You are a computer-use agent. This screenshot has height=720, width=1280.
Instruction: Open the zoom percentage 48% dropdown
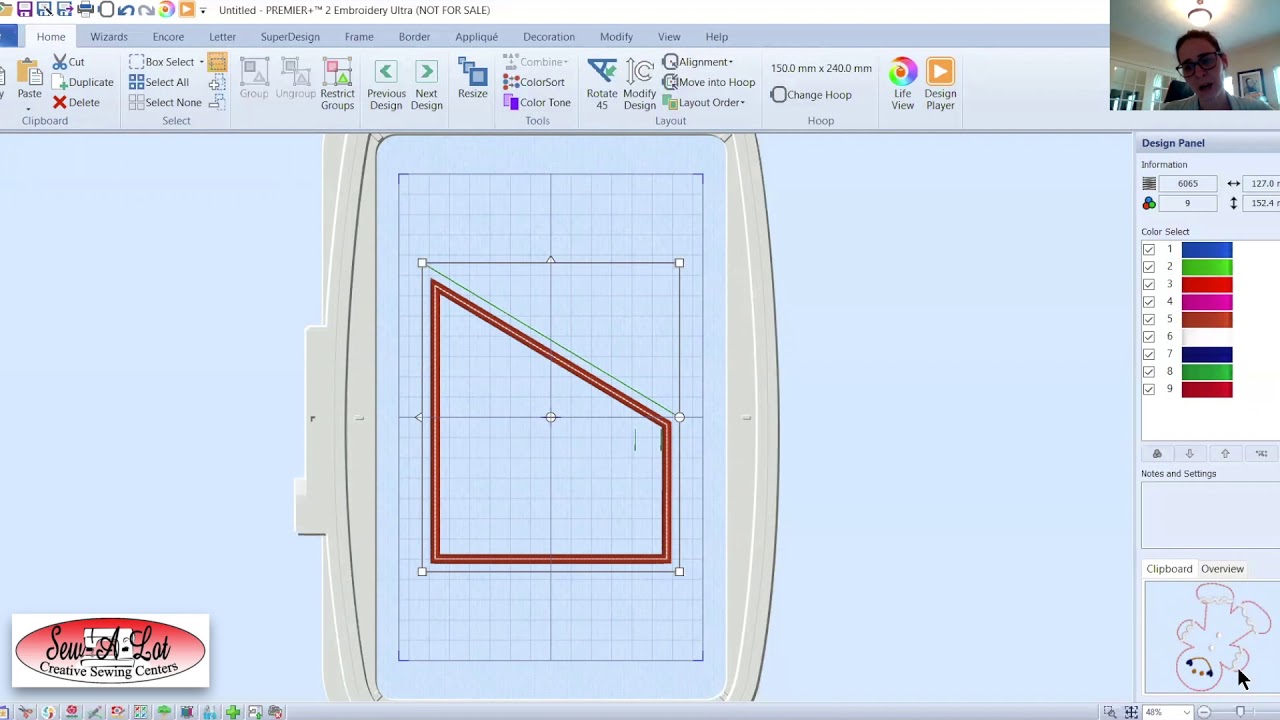coord(1187,712)
